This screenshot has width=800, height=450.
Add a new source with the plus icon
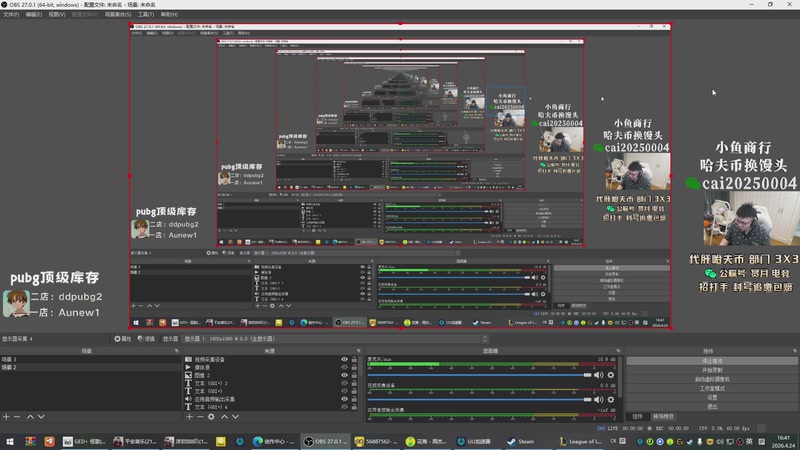[189, 417]
